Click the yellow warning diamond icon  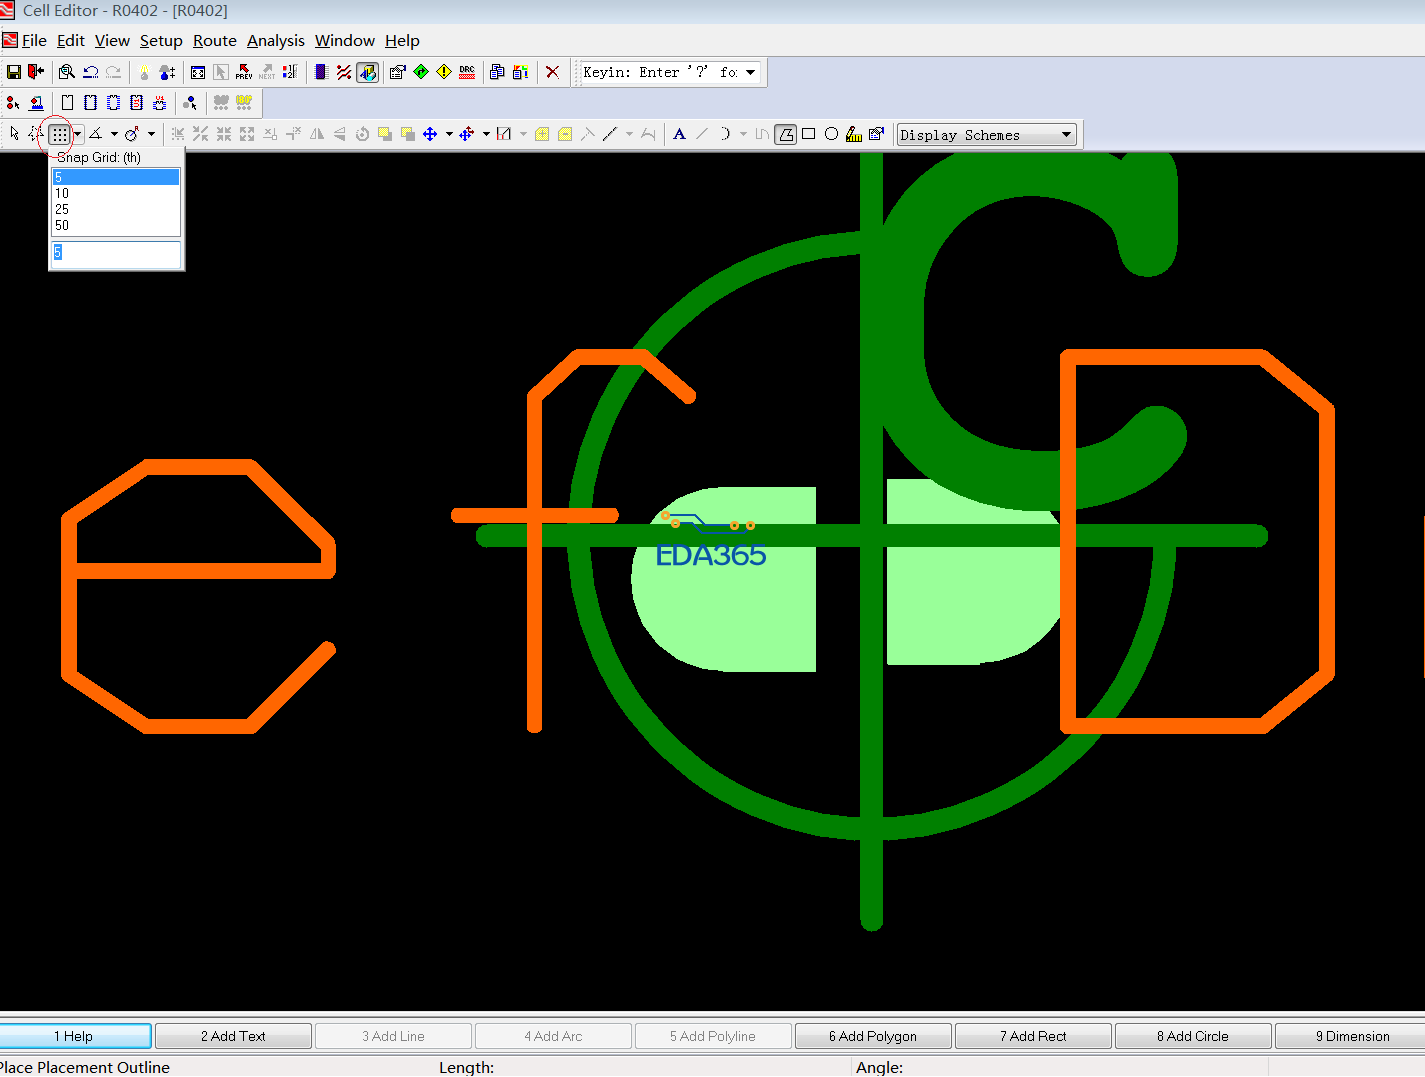click(444, 72)
